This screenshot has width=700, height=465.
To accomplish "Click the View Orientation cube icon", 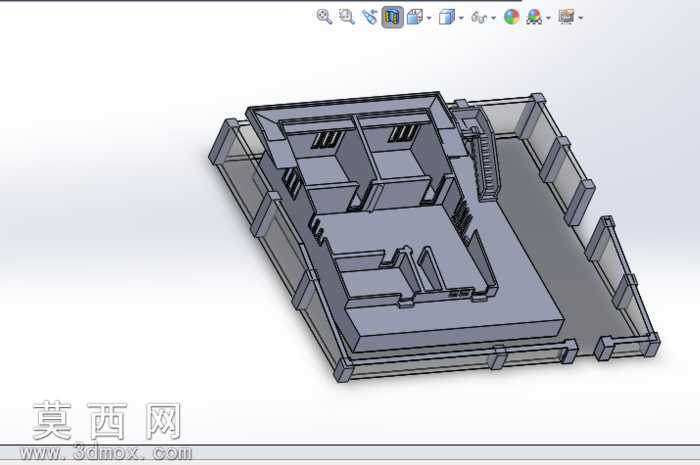I will tap(415, 17).
